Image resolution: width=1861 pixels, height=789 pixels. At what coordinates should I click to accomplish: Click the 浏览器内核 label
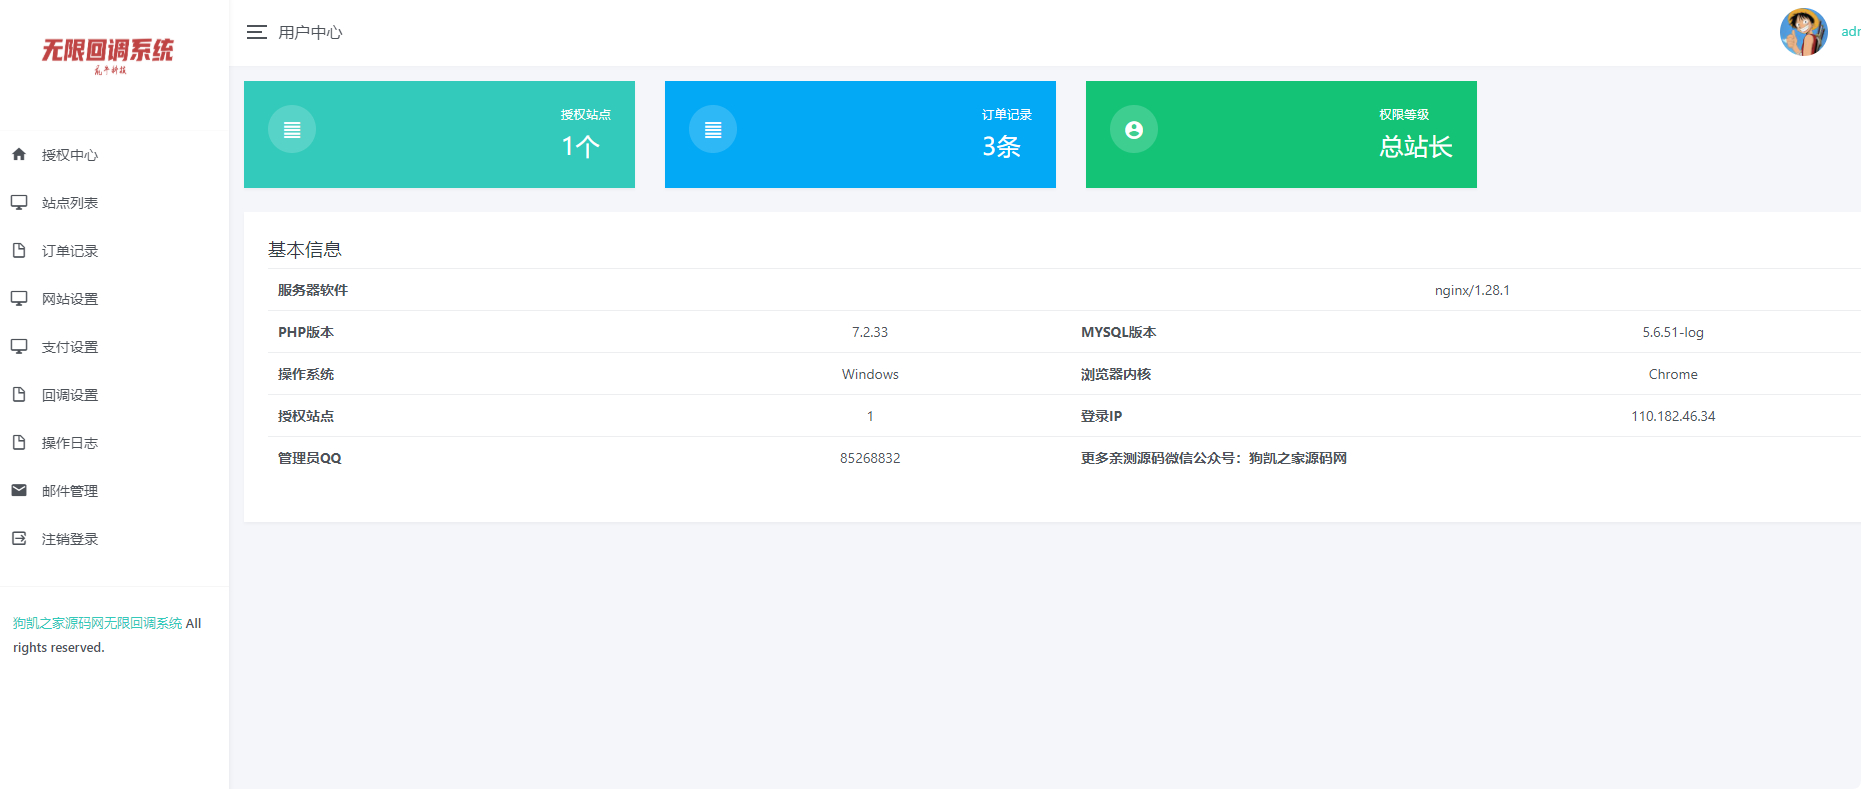[x=1116, y=374]
